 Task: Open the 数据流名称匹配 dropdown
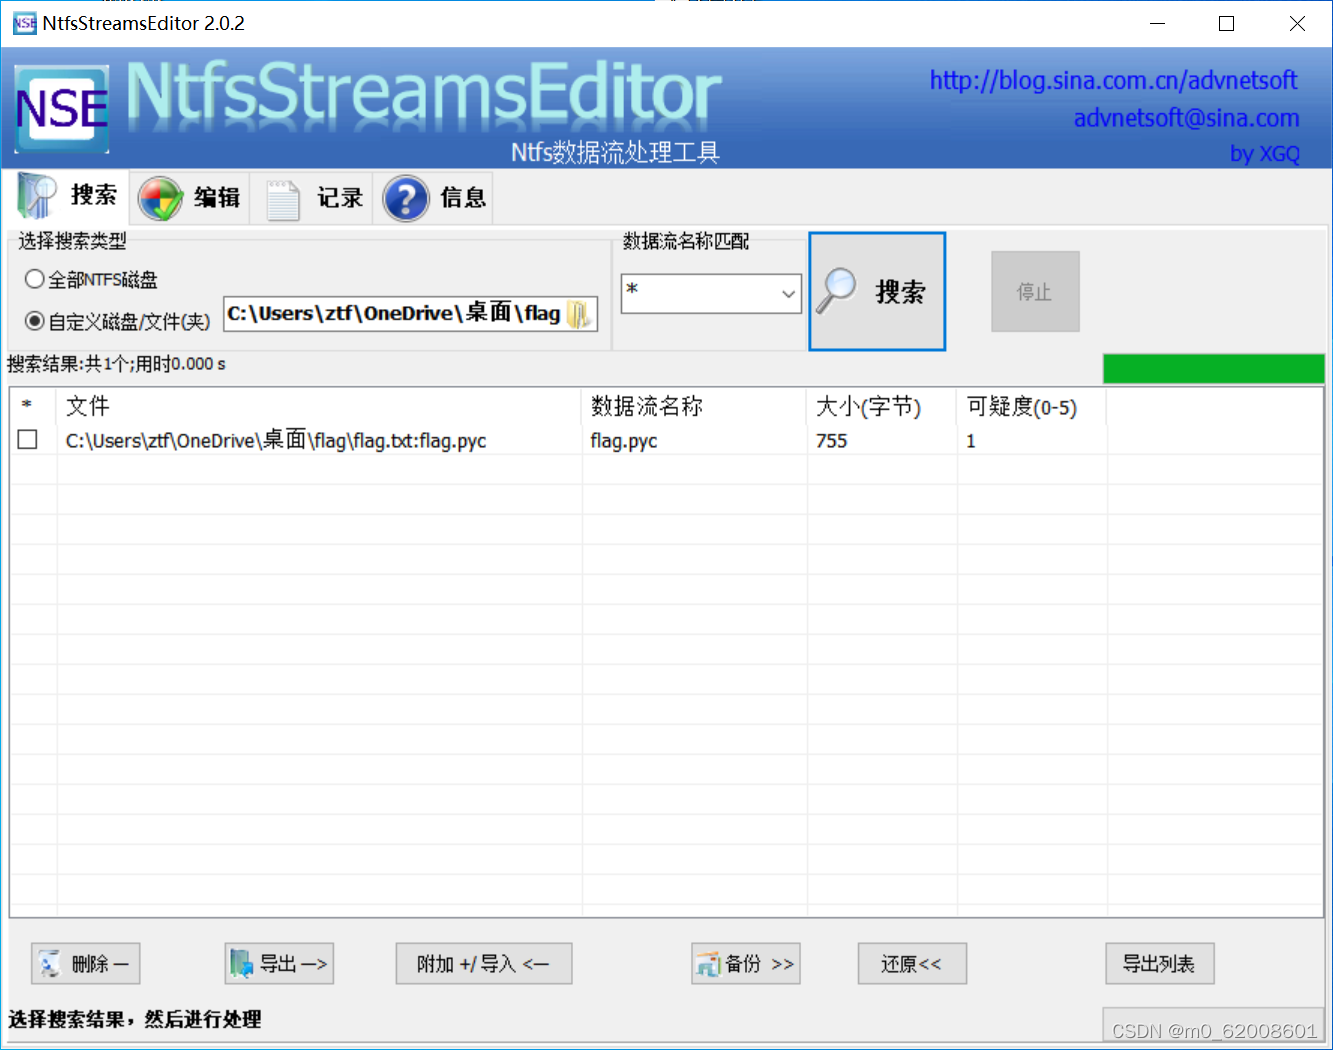coord(788,294)
